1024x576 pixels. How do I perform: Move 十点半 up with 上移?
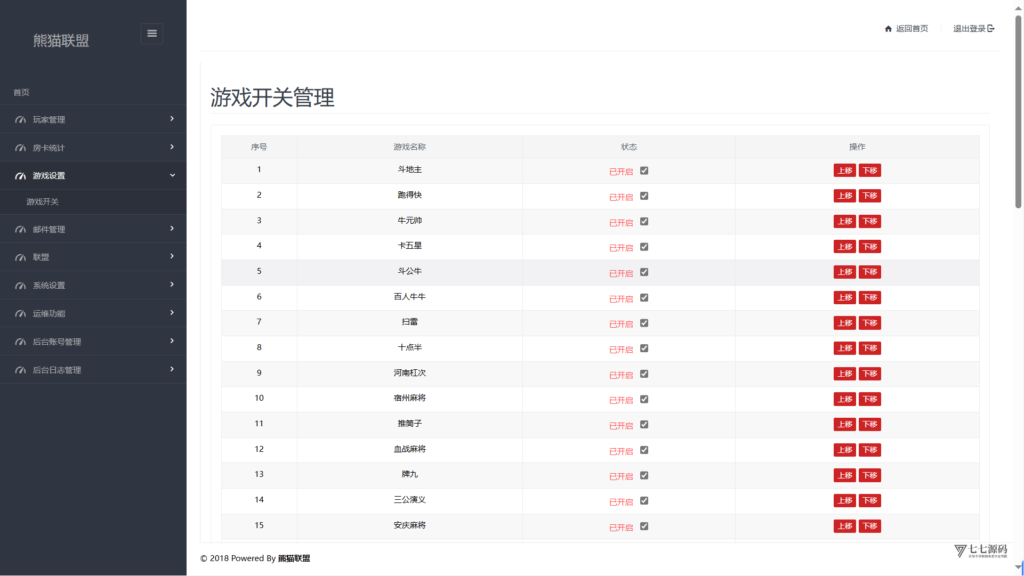point(844,349)
